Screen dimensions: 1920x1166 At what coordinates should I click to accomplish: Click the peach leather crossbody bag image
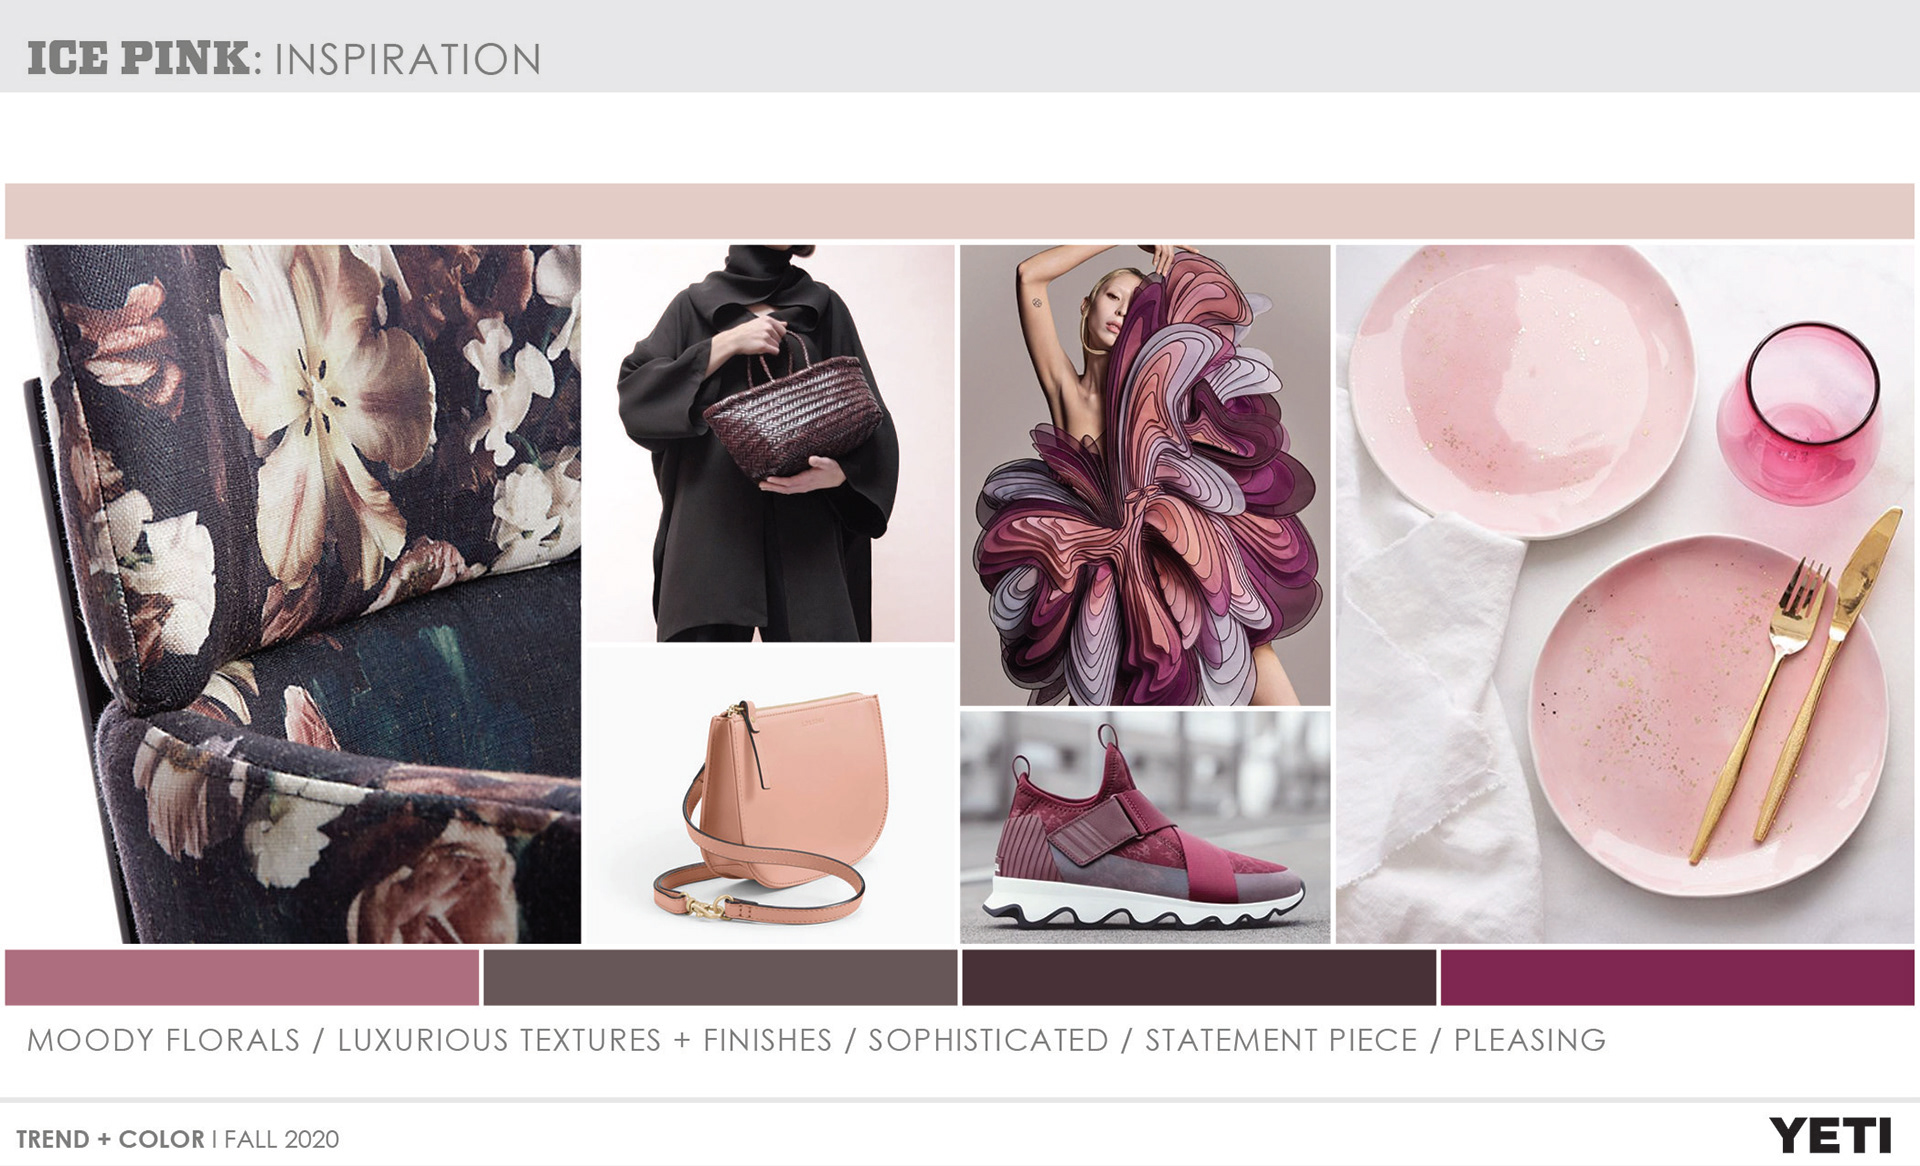pyautogui.click(x=770, y=796)
